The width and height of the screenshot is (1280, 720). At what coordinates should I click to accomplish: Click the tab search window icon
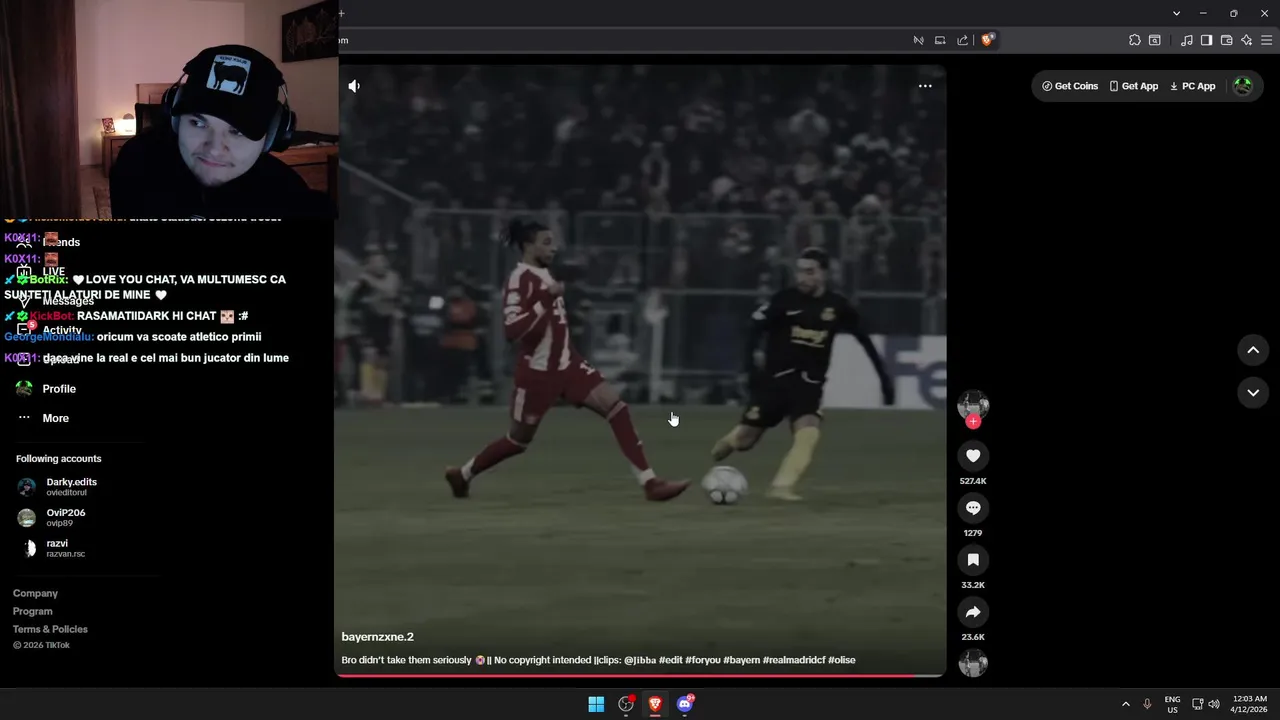1155,40
